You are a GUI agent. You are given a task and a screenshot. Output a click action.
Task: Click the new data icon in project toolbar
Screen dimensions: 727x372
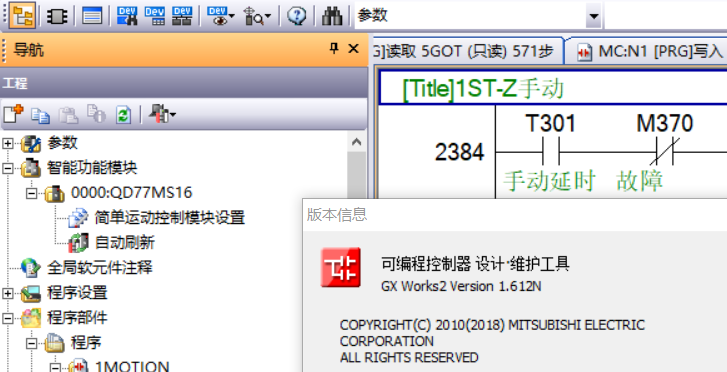(x=13, y=114)
